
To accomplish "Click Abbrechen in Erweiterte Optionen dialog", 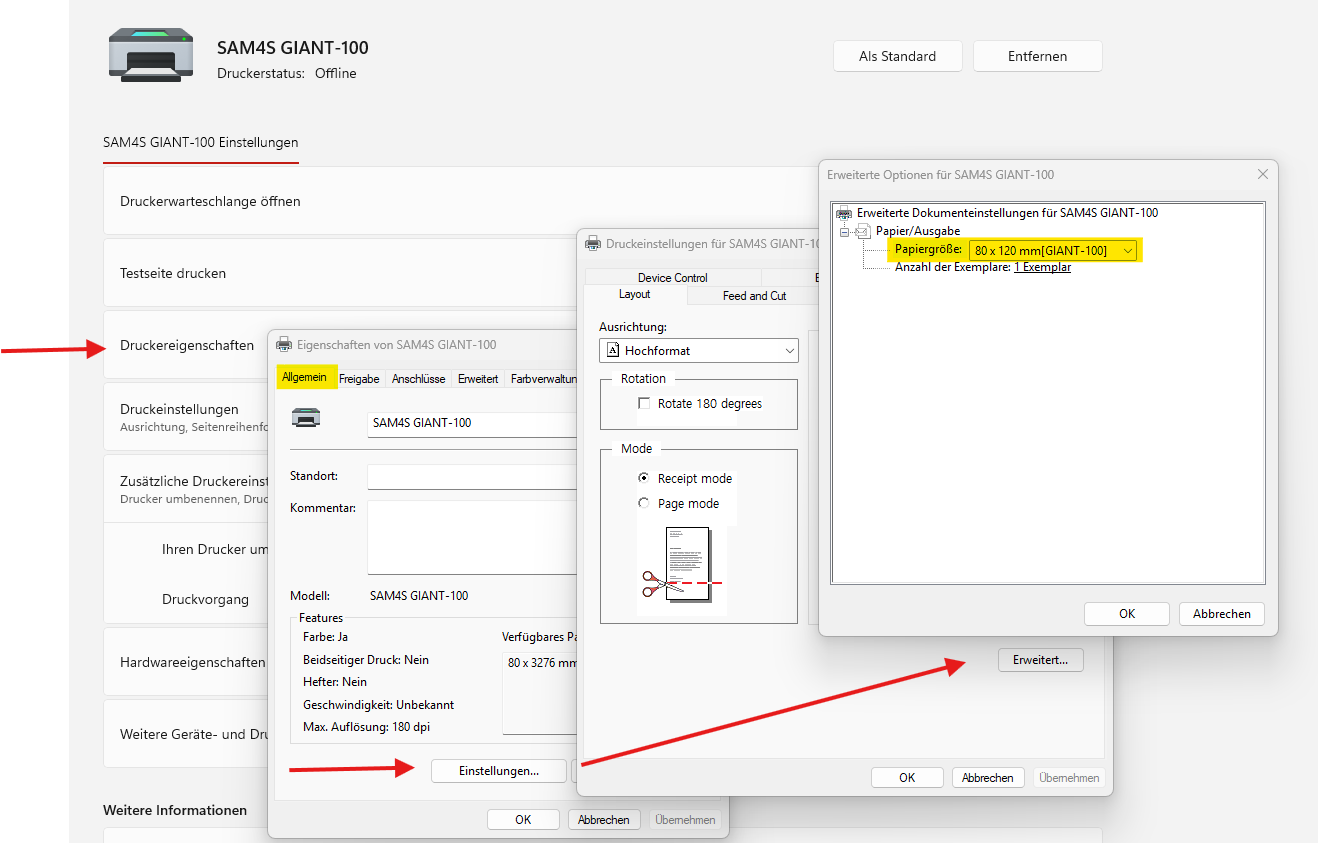I will pos(1222,614).
